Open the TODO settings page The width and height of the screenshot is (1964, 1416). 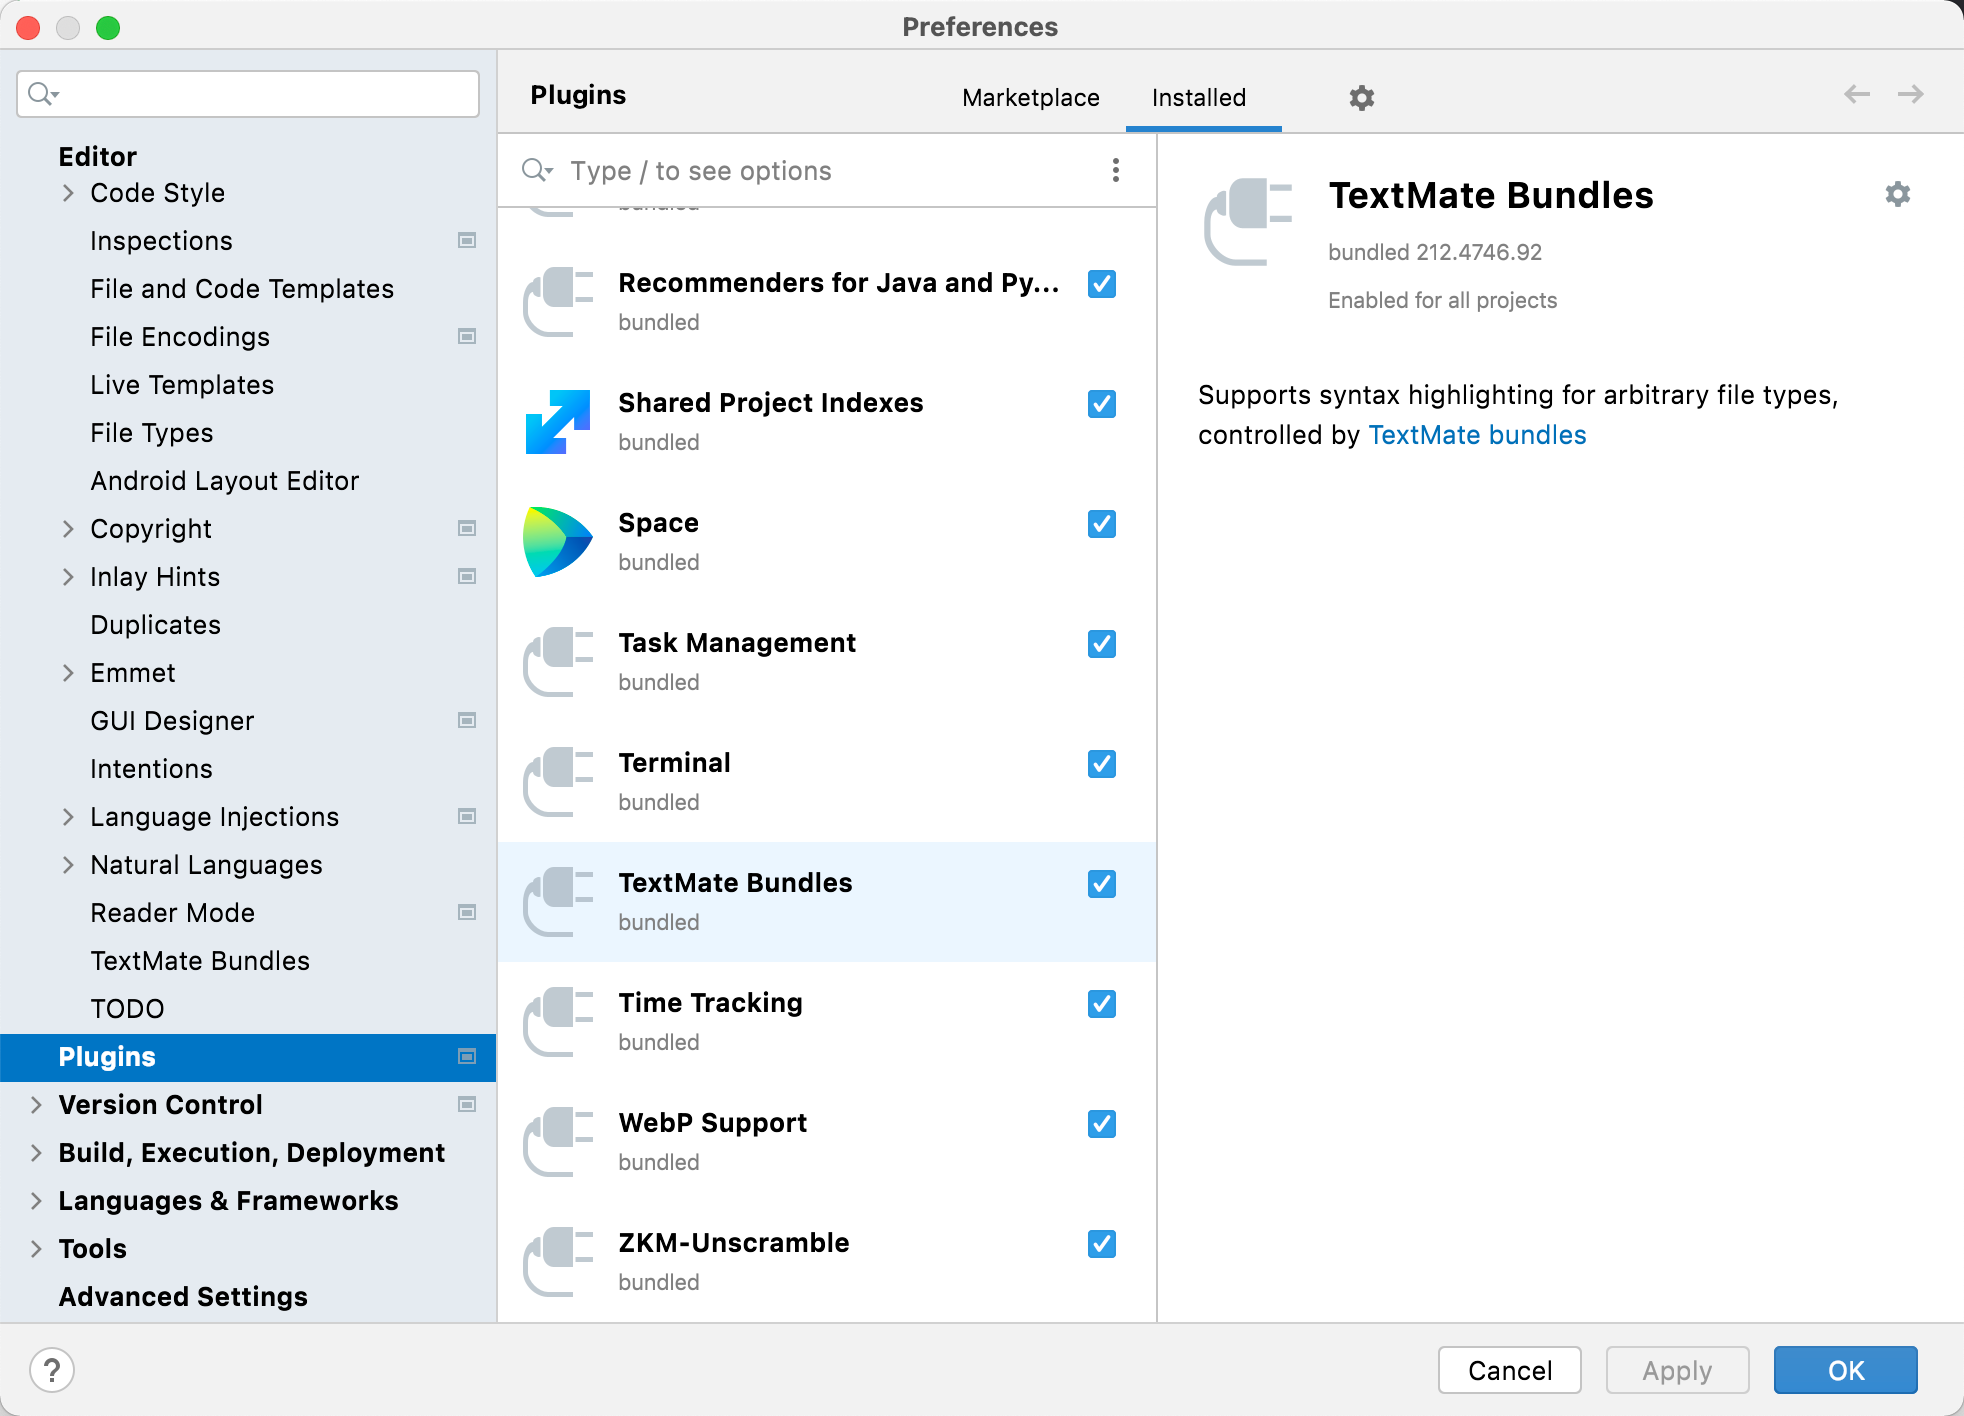127,1008
